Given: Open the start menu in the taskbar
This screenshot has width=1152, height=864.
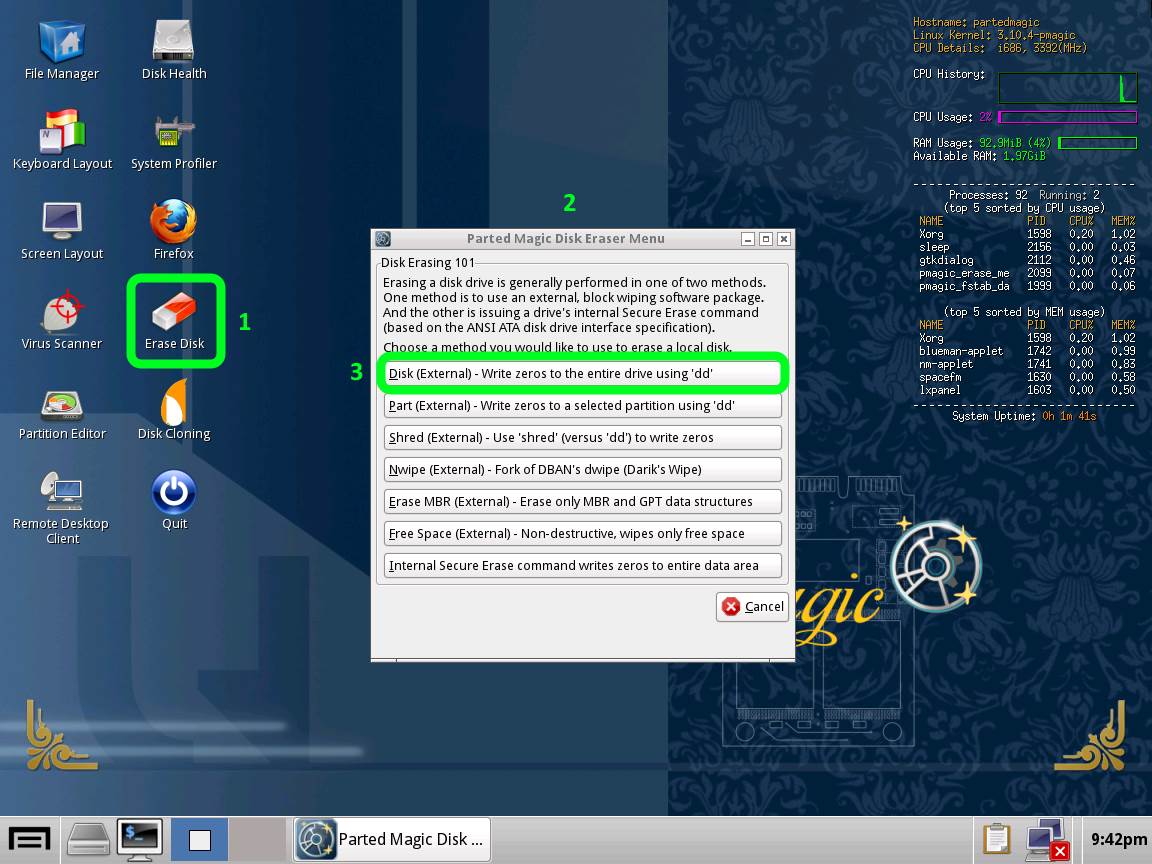Looking at the screenshot, I should (x=29, y=839).
